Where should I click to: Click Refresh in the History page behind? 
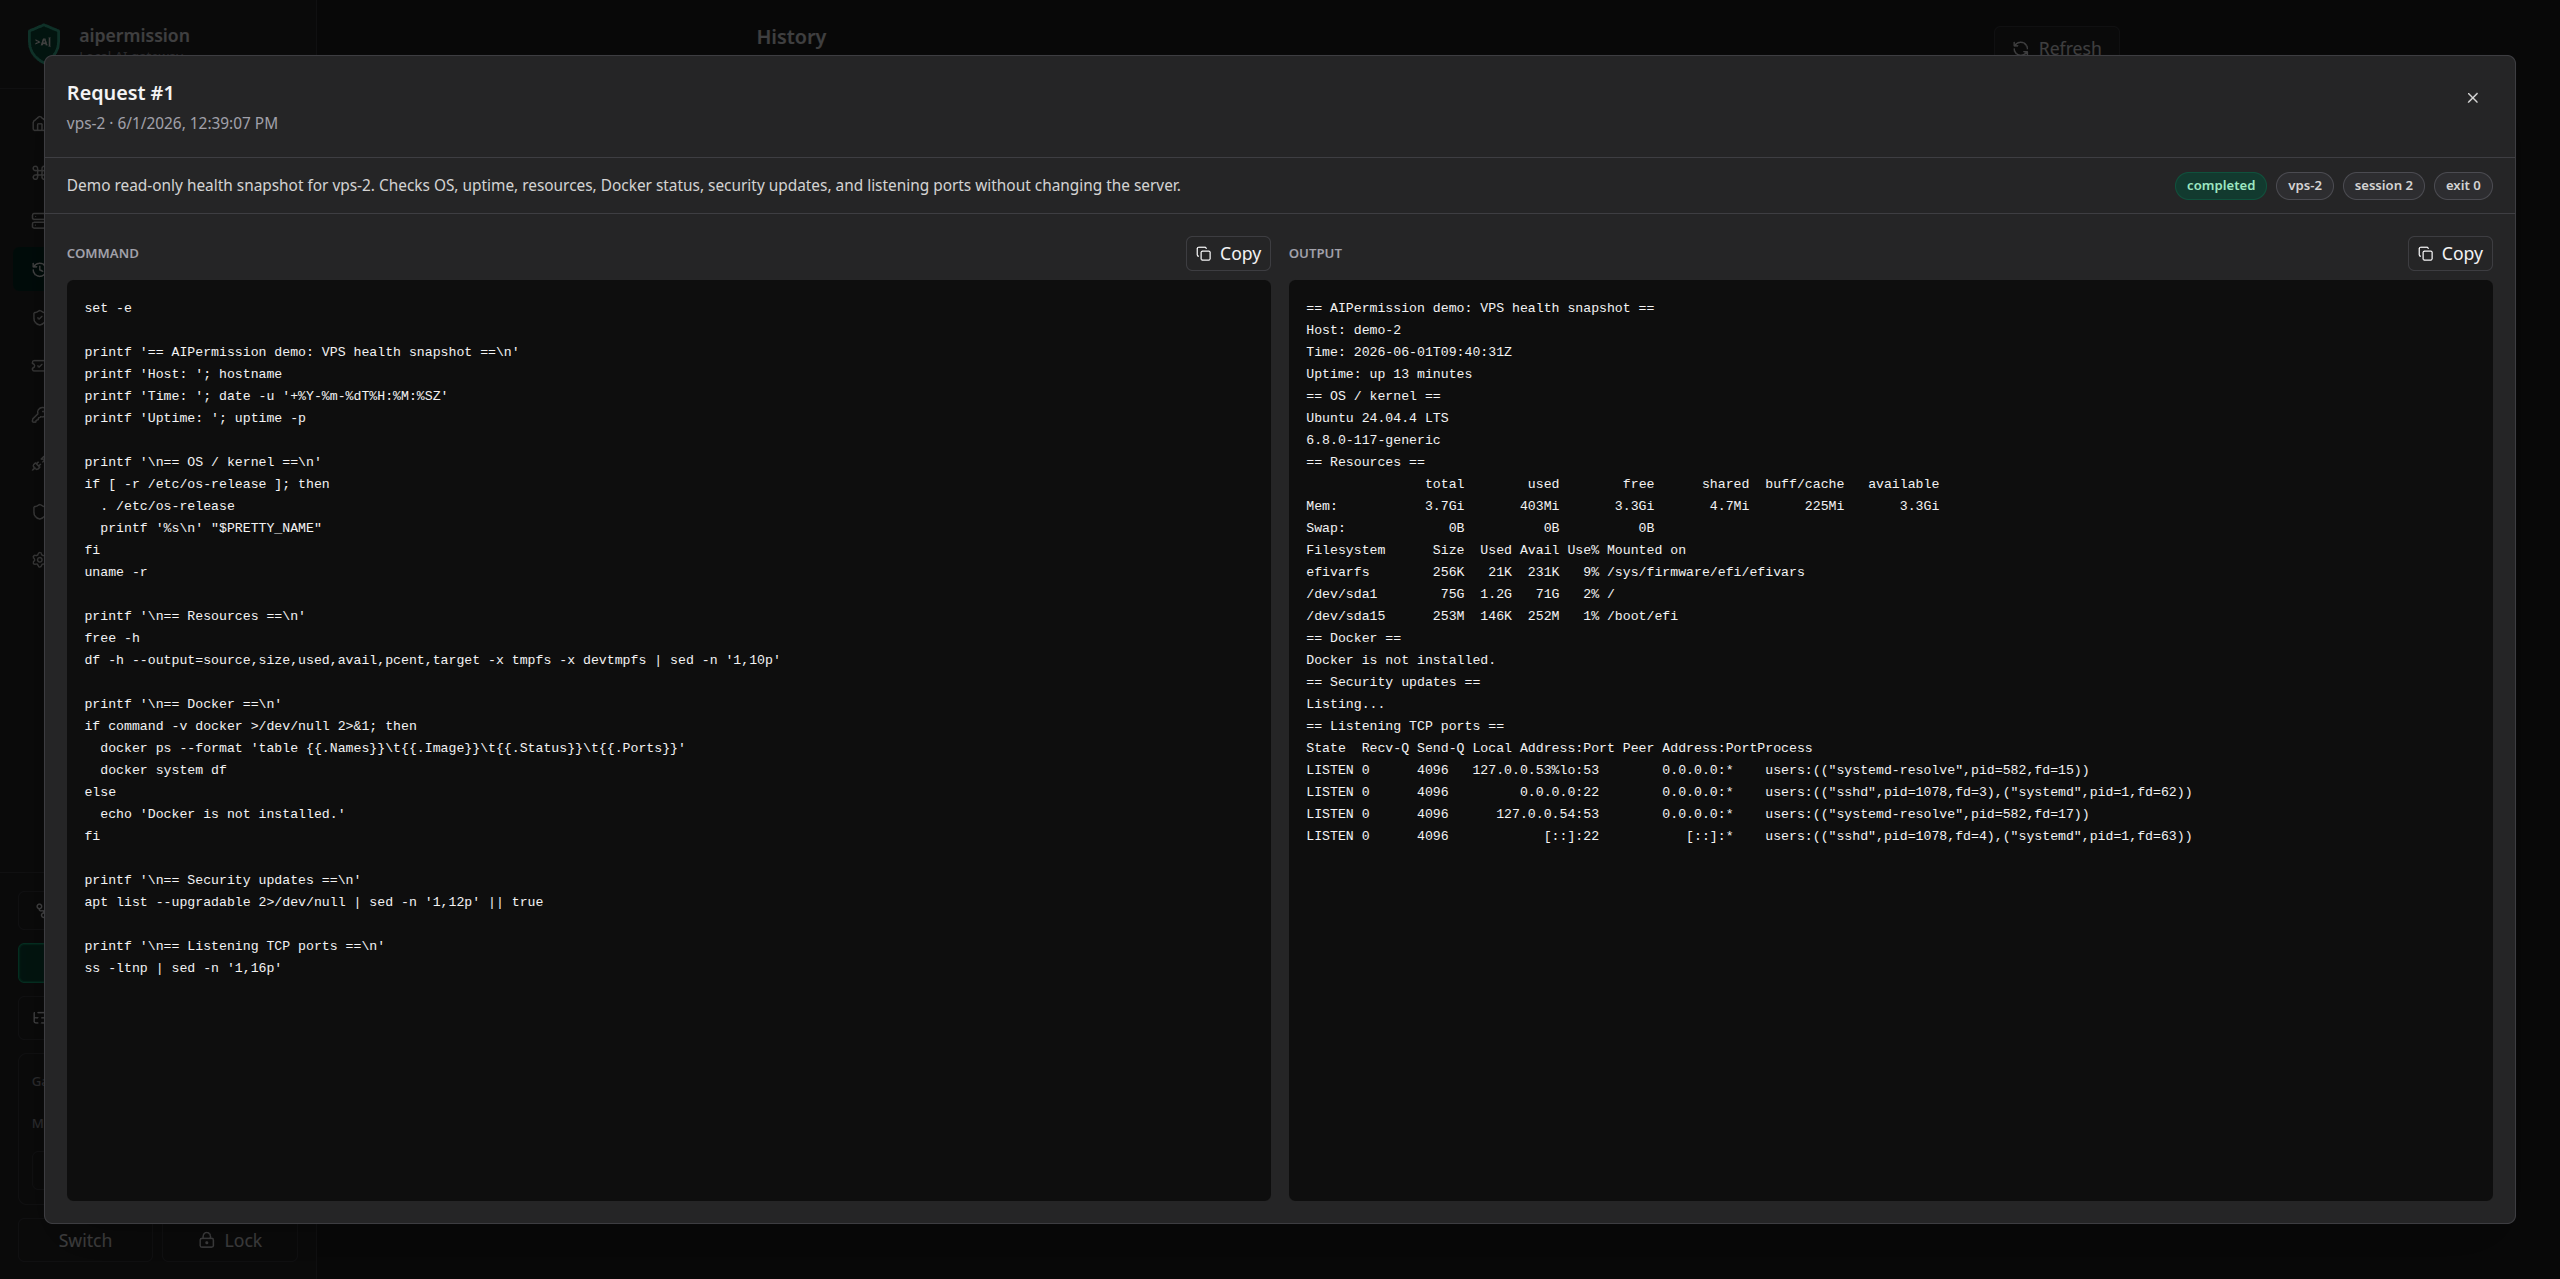(x=2056, y=46)
